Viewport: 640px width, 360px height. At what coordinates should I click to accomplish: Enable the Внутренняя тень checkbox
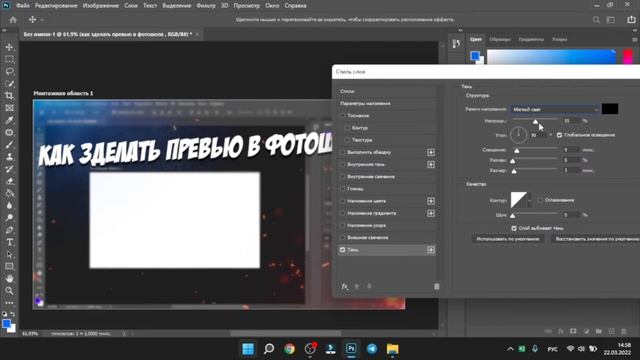click(343, 164)
